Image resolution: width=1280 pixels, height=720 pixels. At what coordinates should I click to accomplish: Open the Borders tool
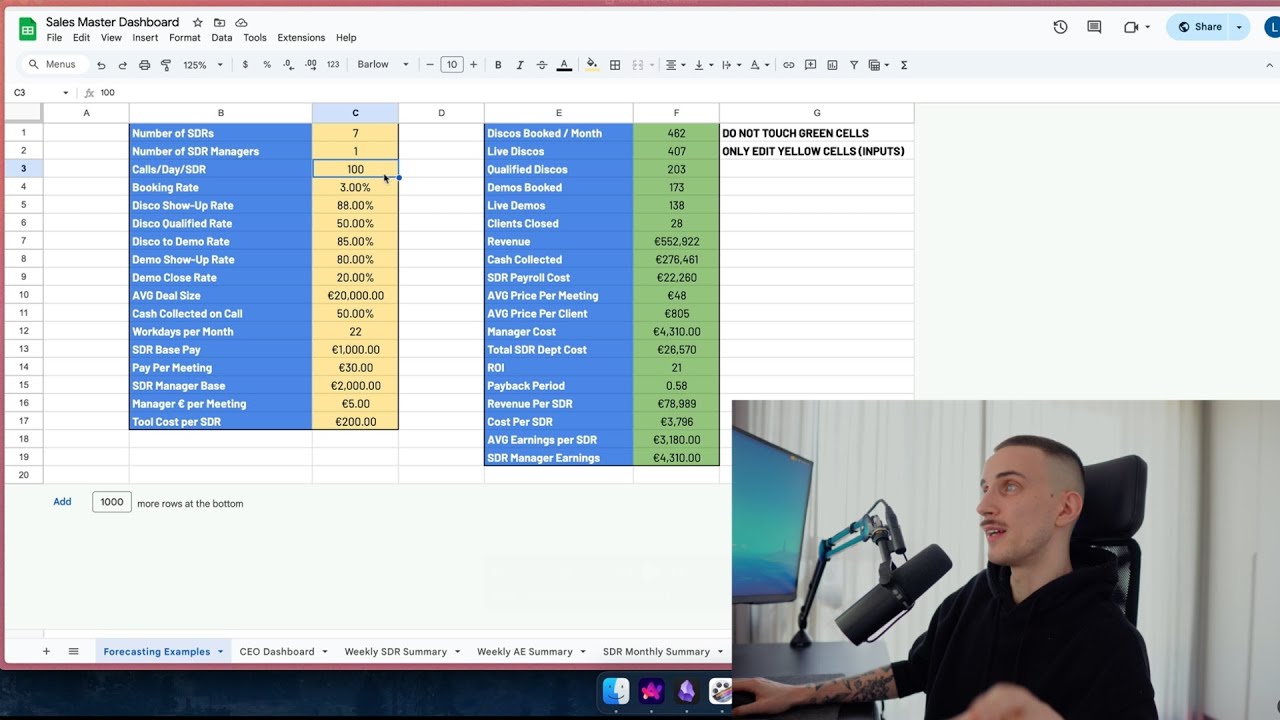tap(615, 65)
